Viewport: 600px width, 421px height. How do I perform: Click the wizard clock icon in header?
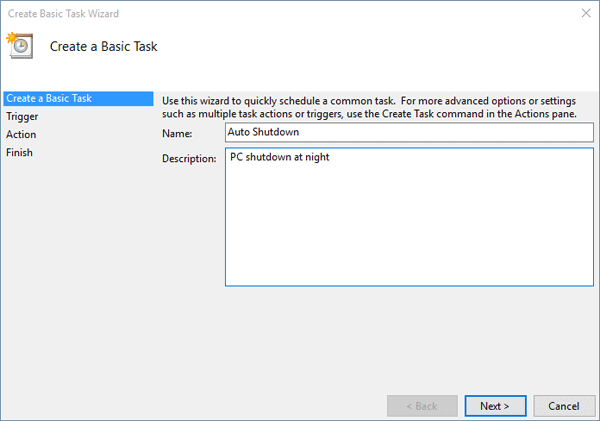[20, 45]
